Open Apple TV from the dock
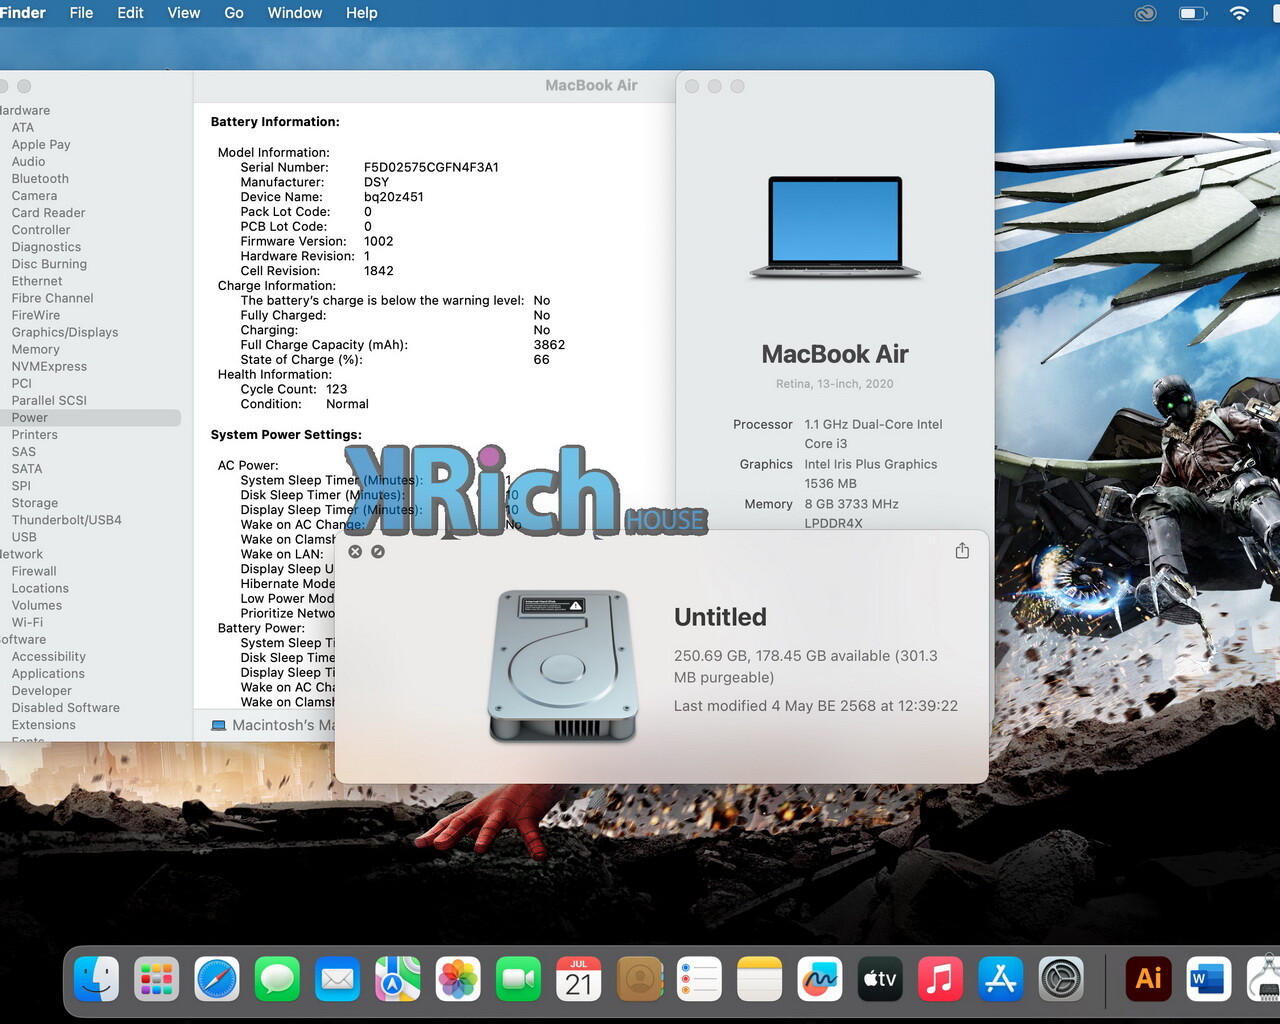The width and height of the screenshot is (1280, 1024). (x=880, y=979)
